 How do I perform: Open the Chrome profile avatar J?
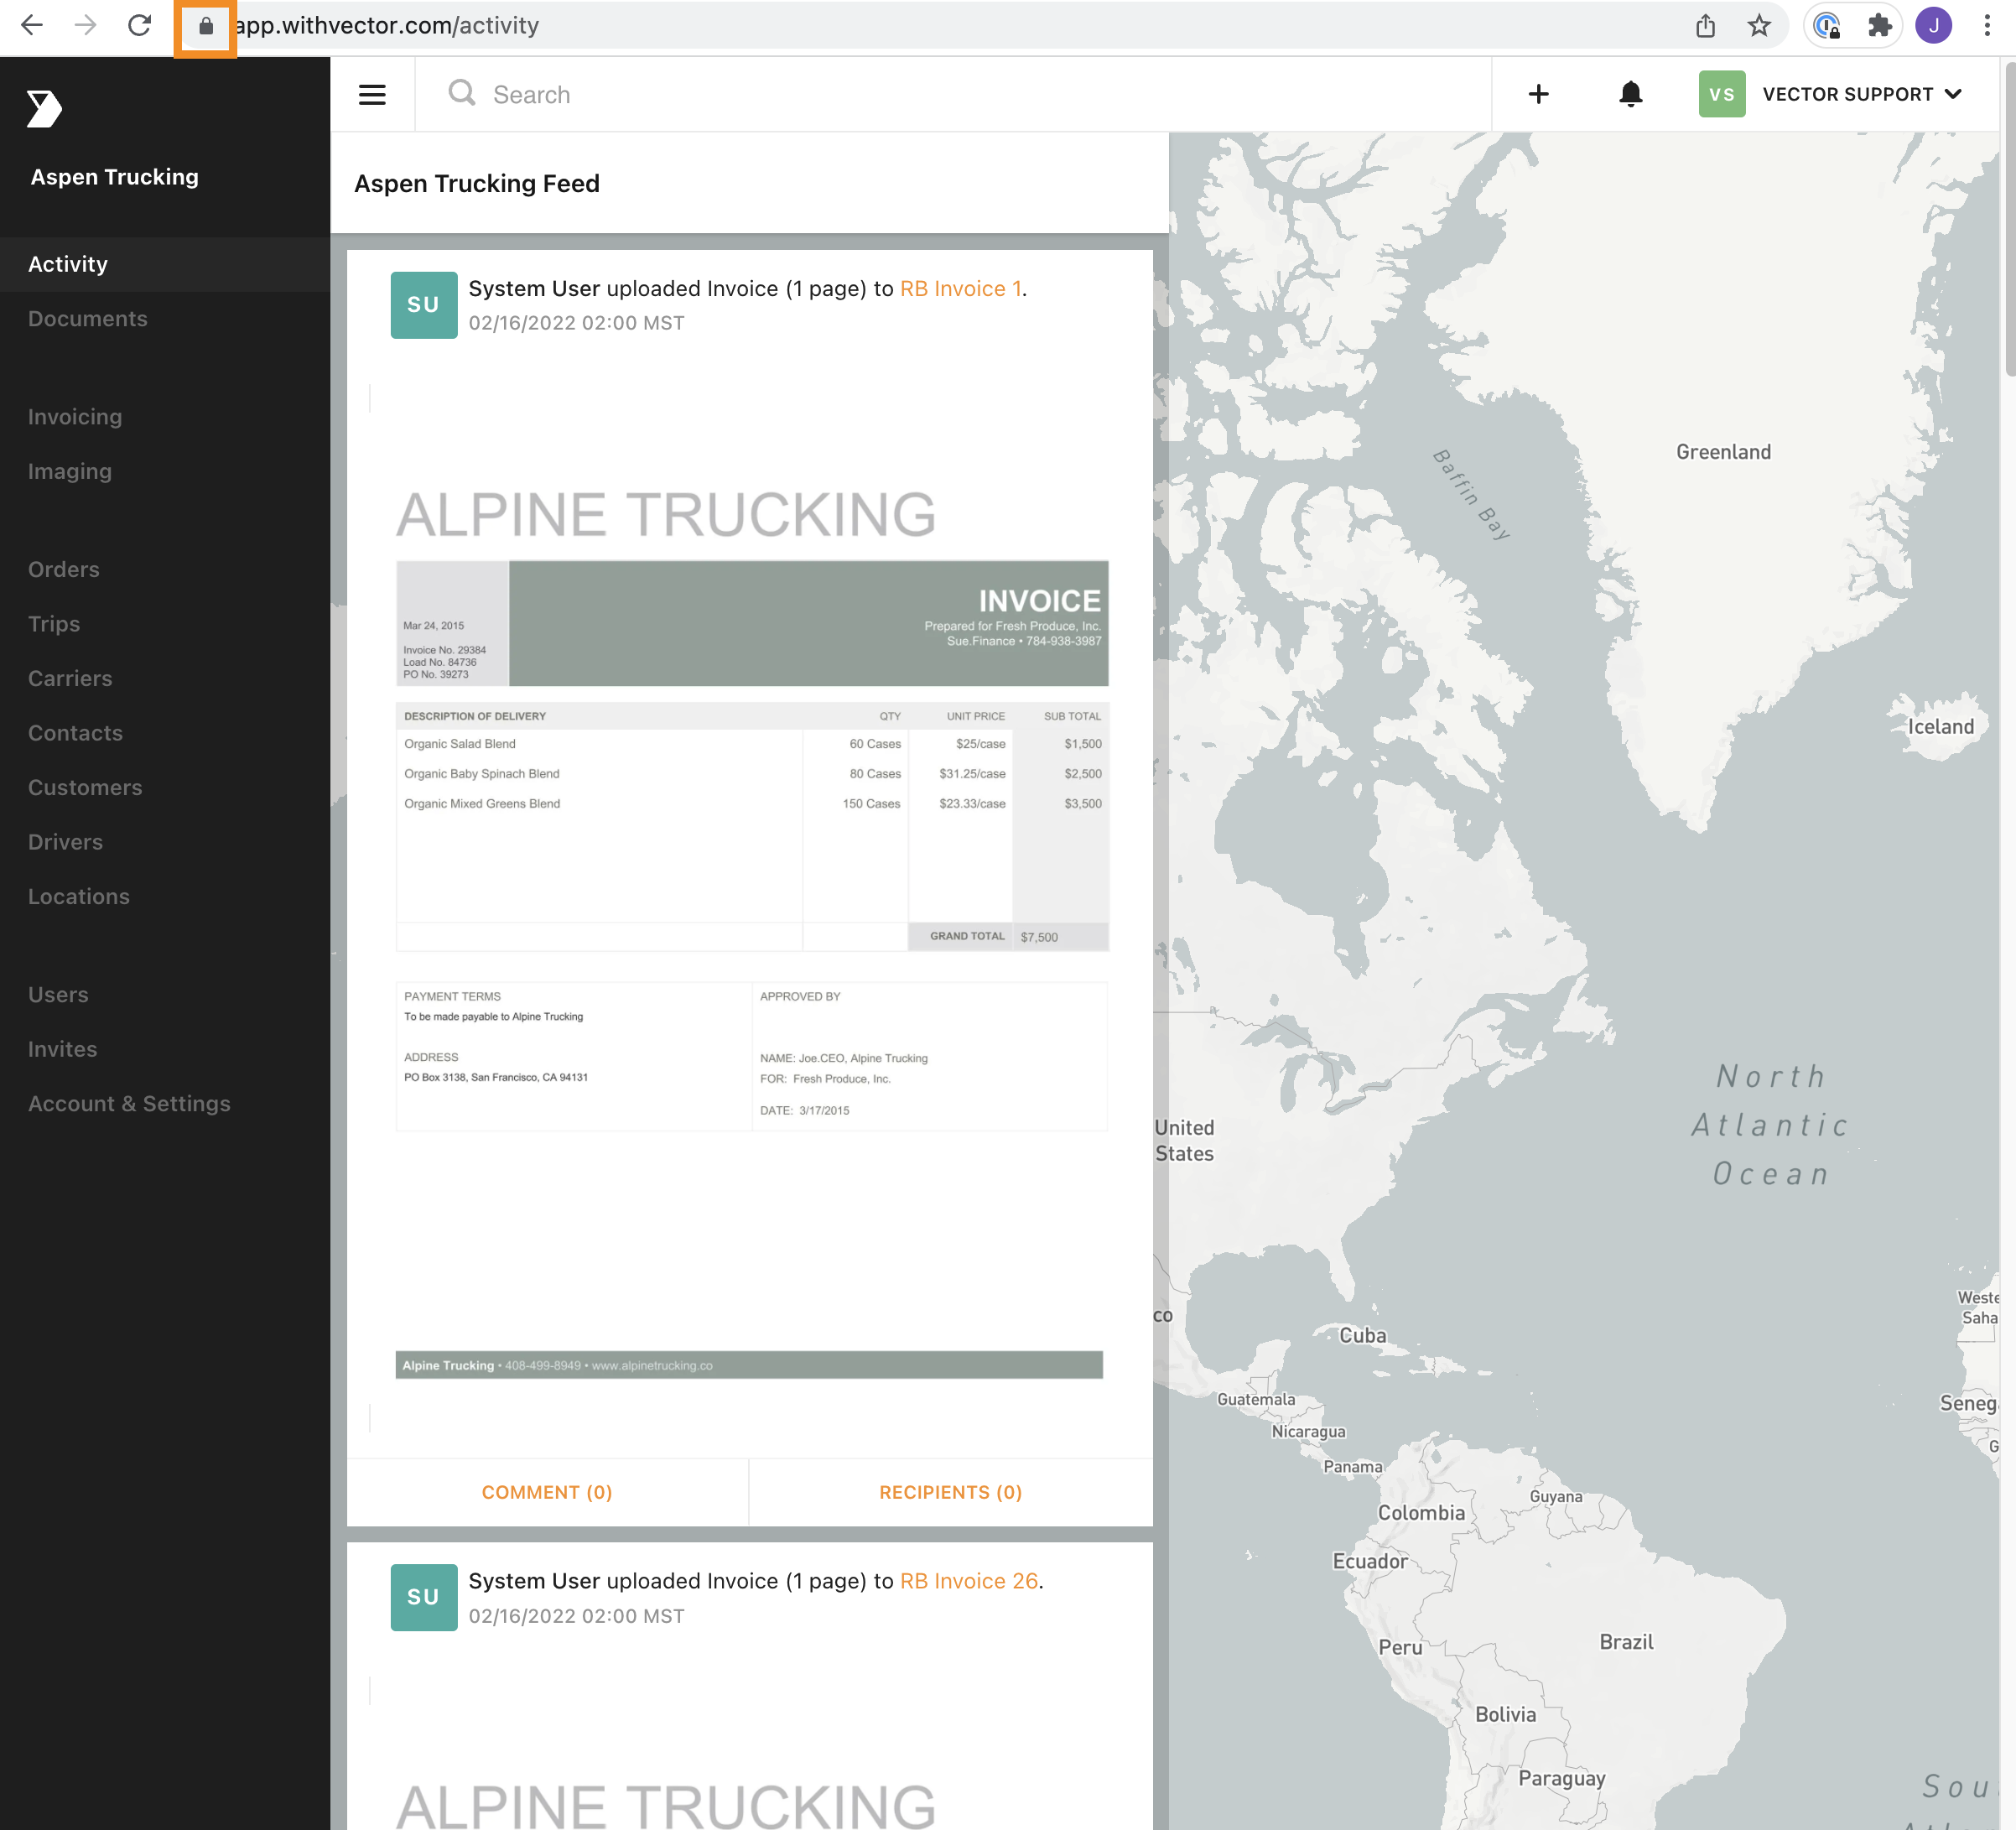1934,26
